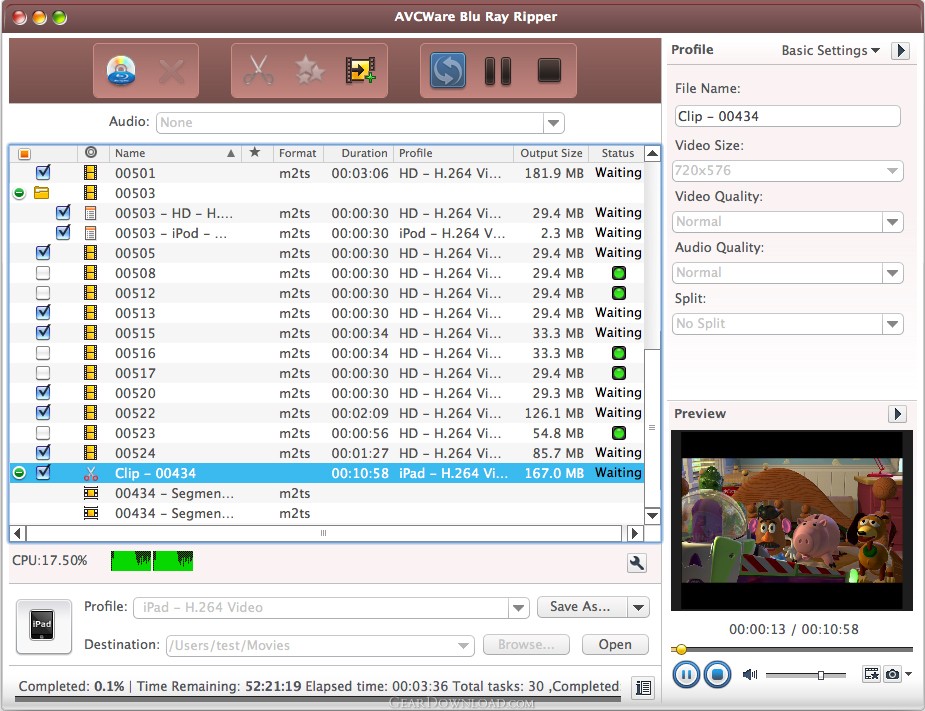Image resolution: width=925 pixels, height=711 pixels.
Task: Check the checkbox for 00516
Action: 42,353
